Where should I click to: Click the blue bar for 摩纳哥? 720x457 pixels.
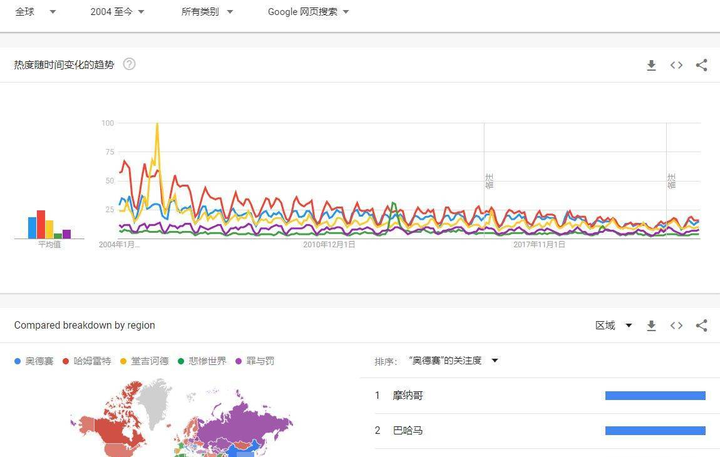click(655, 395)
